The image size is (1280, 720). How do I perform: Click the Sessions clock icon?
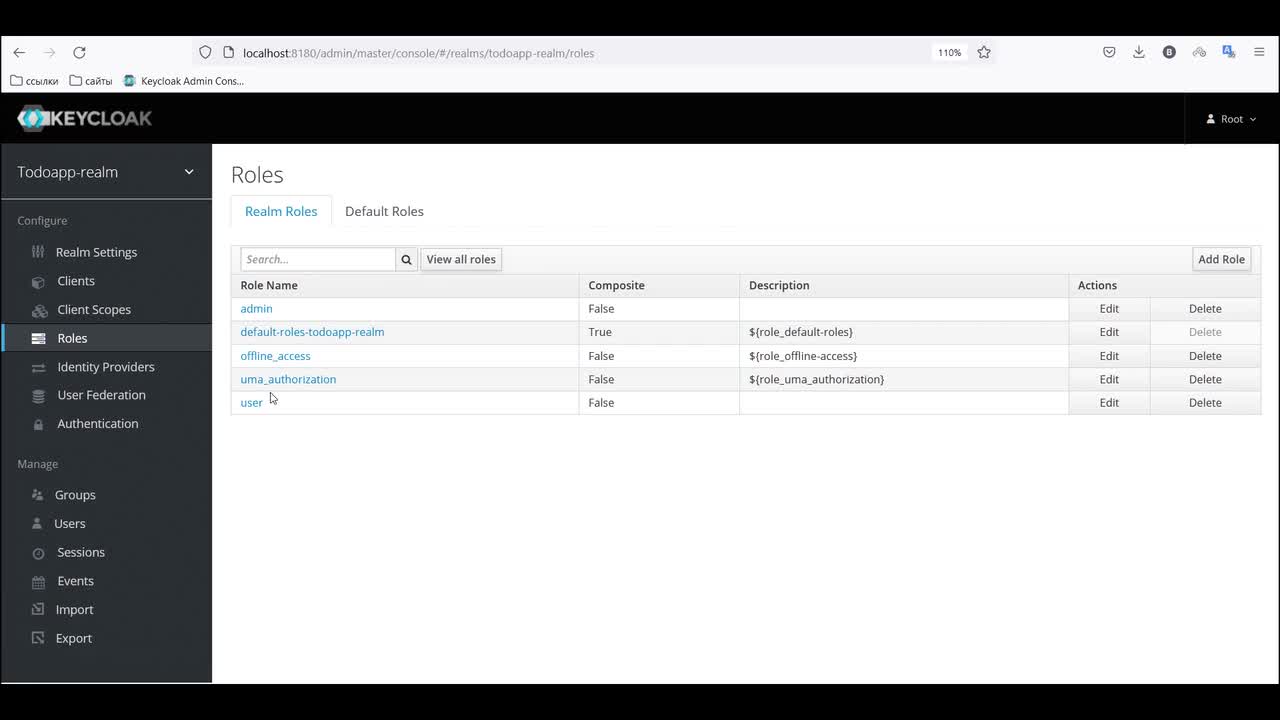(38, 553)
